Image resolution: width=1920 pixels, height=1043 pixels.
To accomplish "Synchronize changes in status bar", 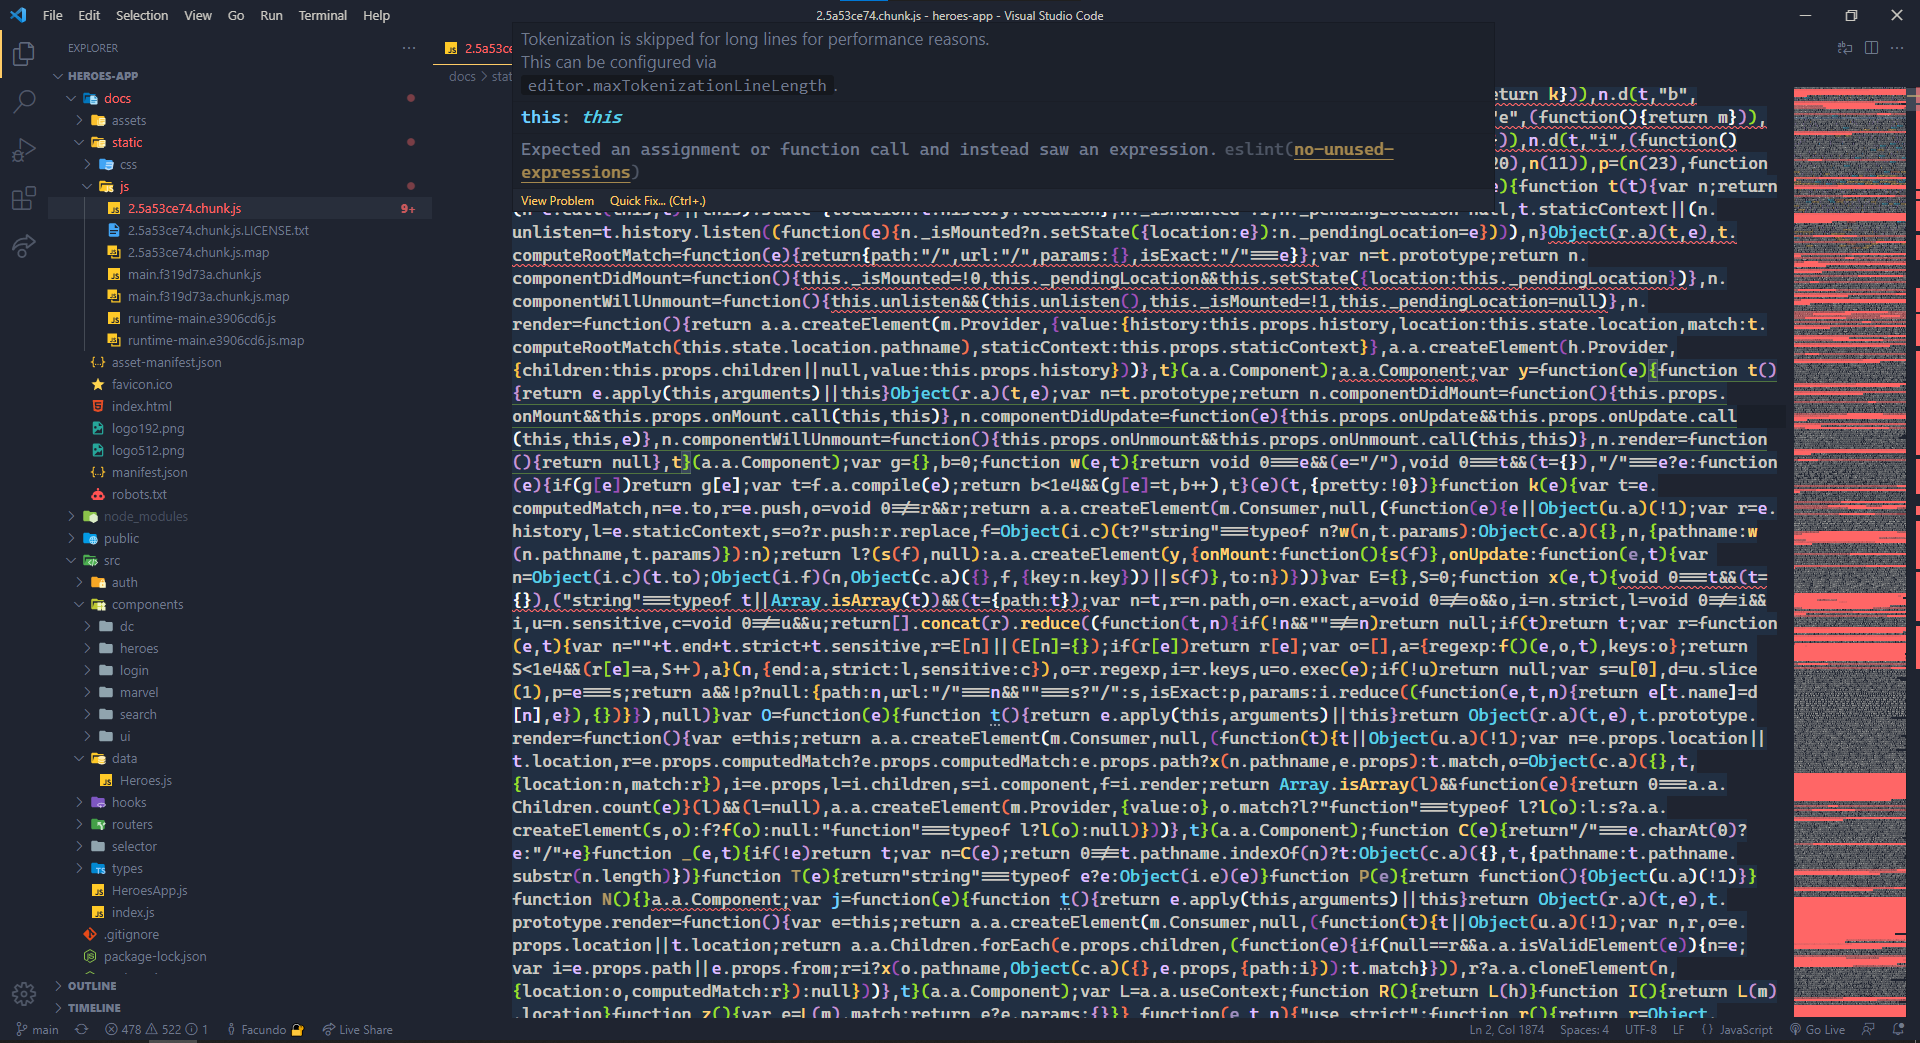I will (82, 1030).
